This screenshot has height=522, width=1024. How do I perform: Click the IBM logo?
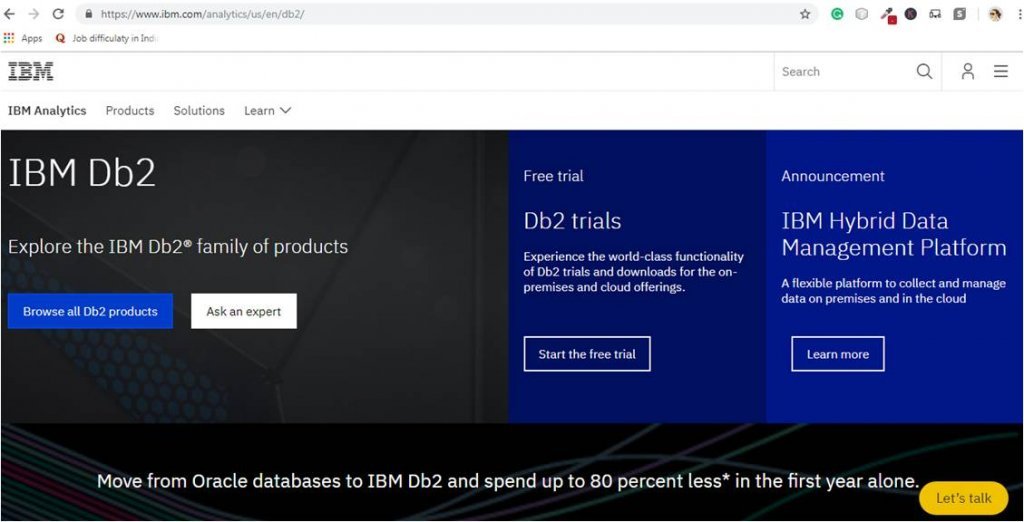point(31,72)
